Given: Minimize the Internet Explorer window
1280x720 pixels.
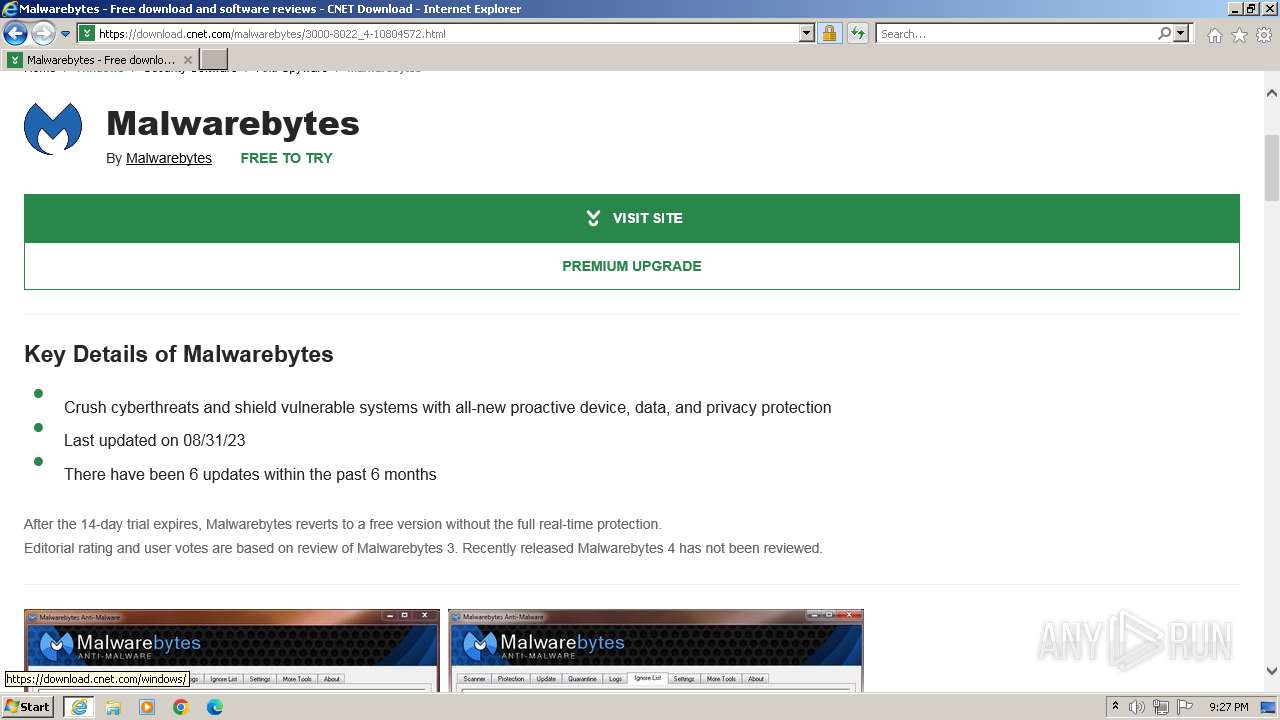Looking at the screenshot, I should [x=1234, y=8].
